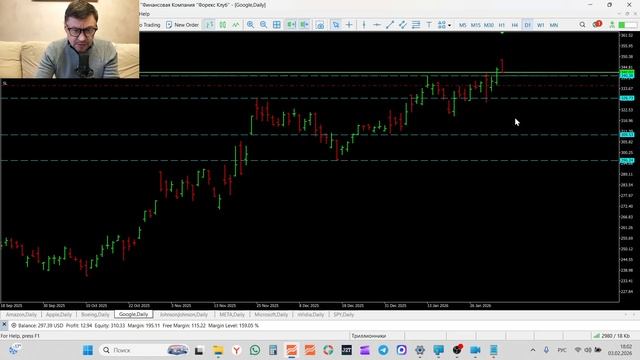Set timeframe to M5
This screenshot has width=640, height=360.
pos(462,25)
